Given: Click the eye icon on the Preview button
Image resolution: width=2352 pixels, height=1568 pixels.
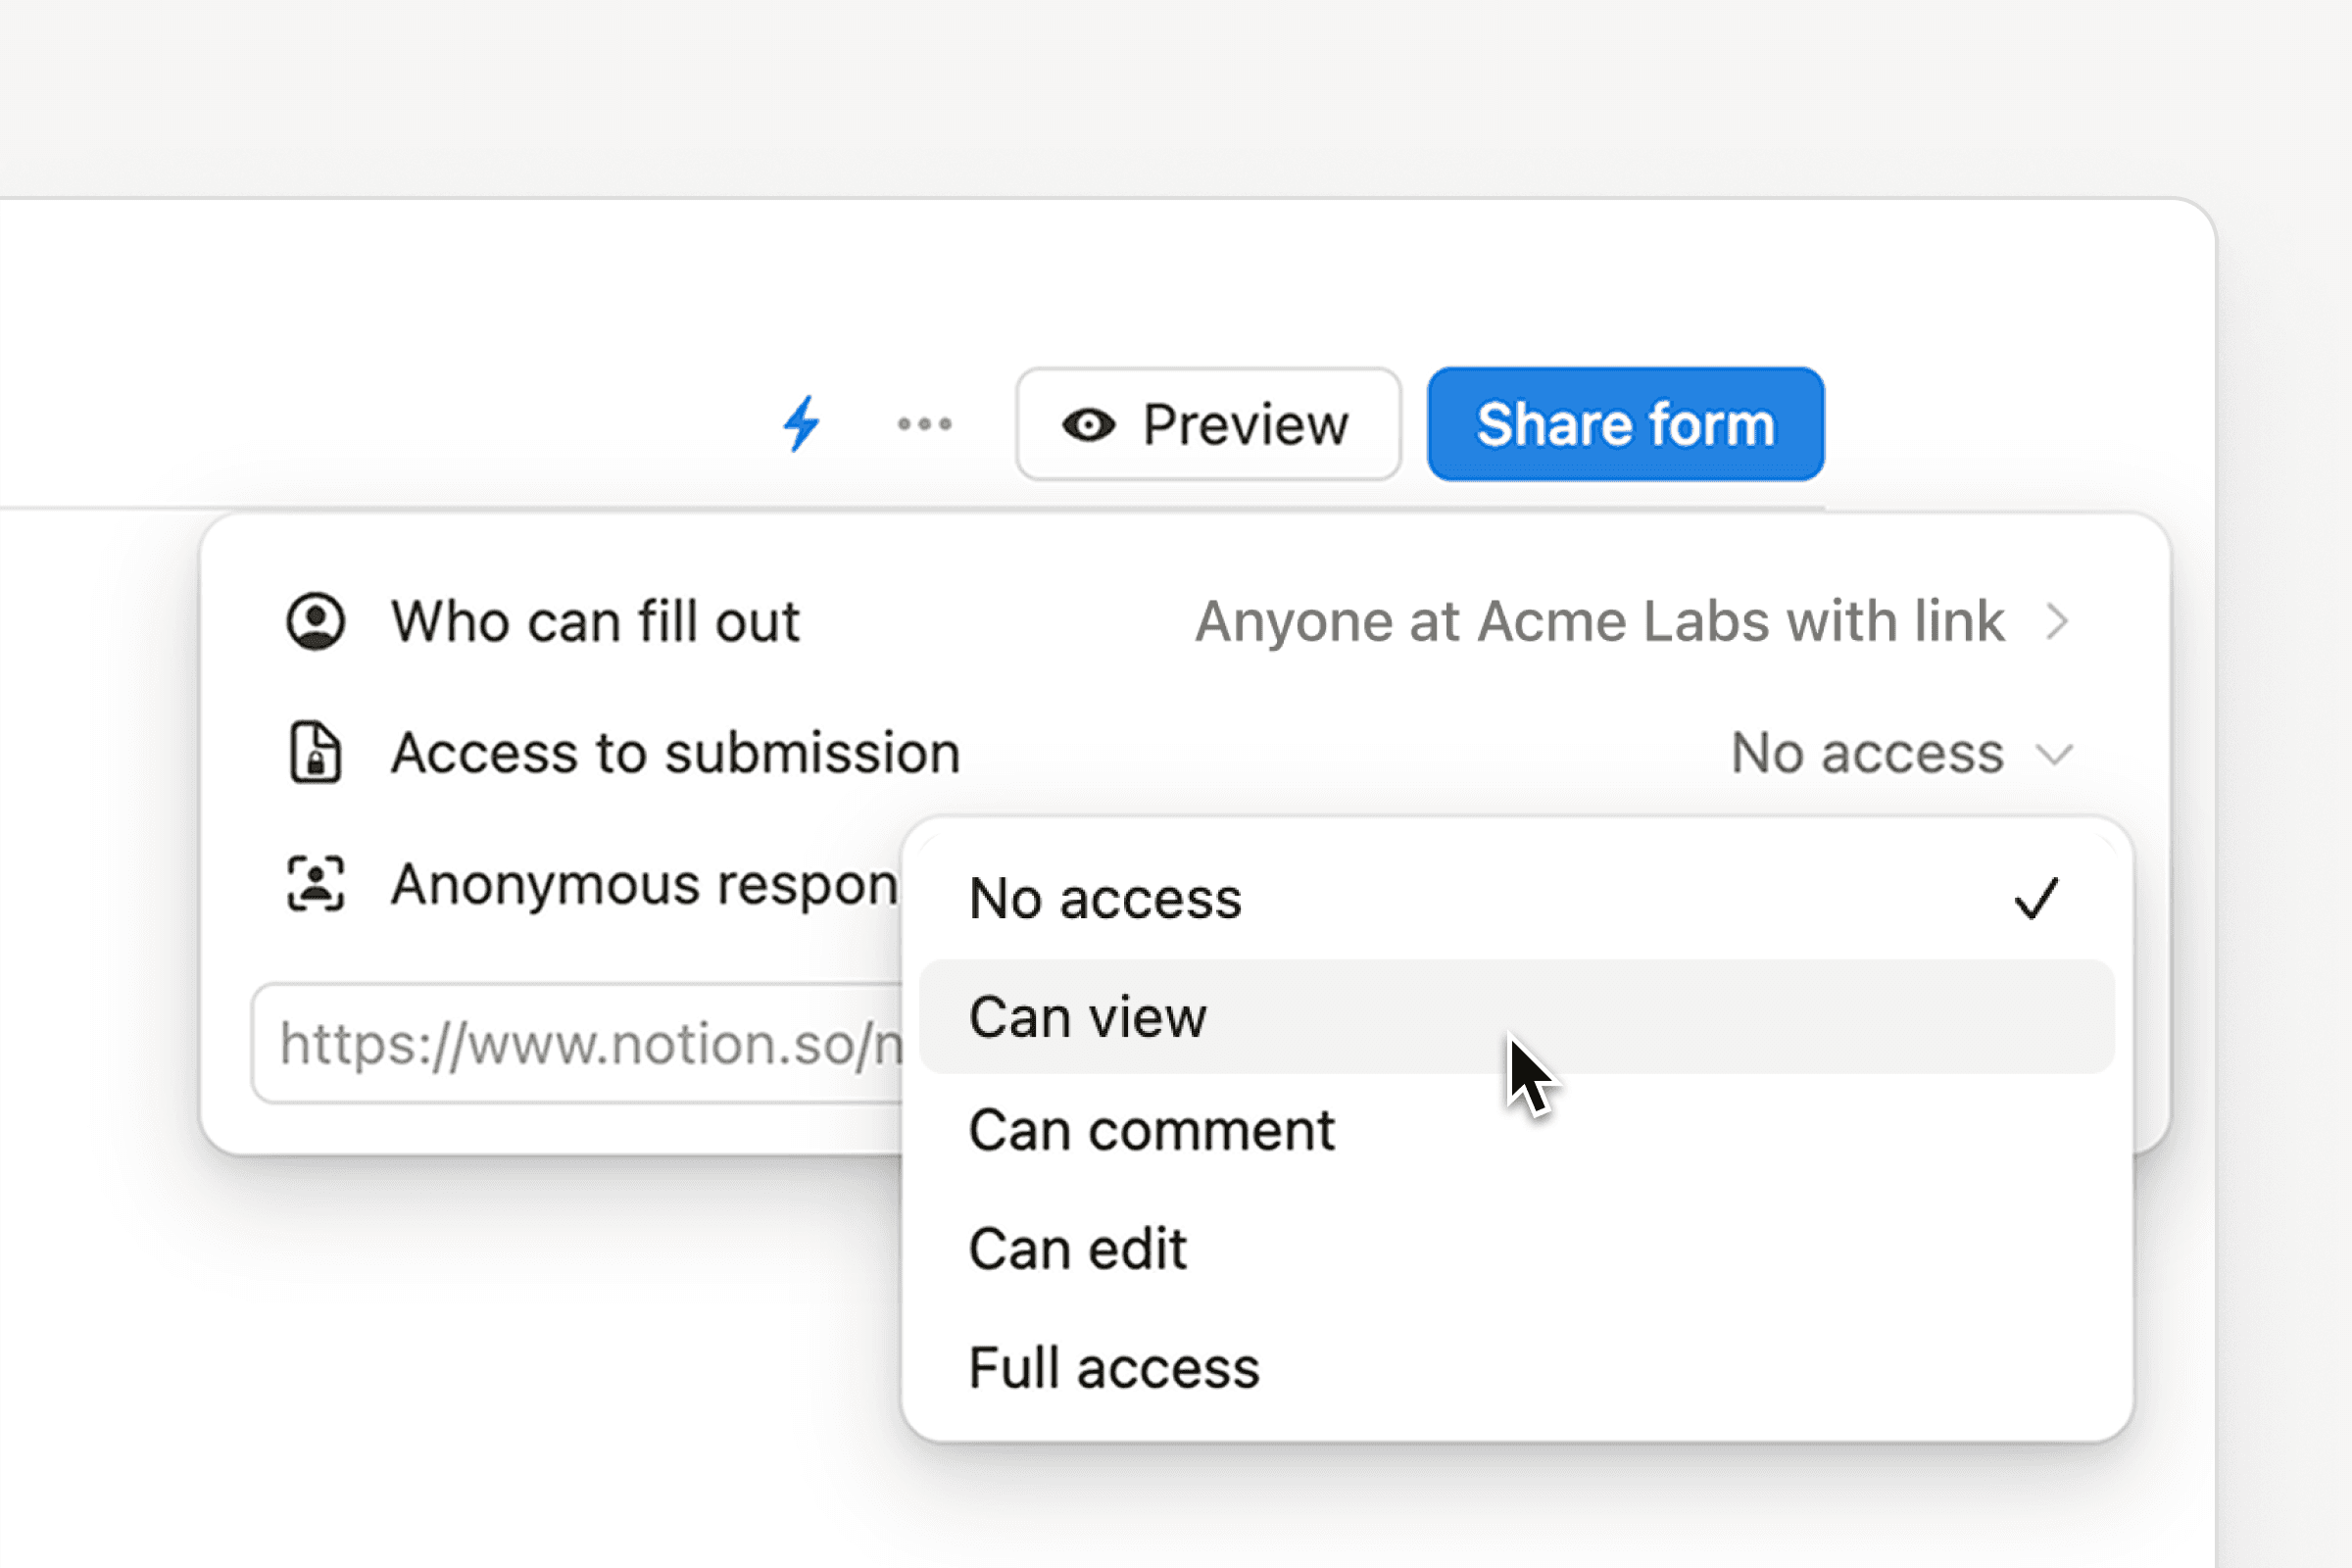Looking at the screenshot, I should tap(1089, 424).
